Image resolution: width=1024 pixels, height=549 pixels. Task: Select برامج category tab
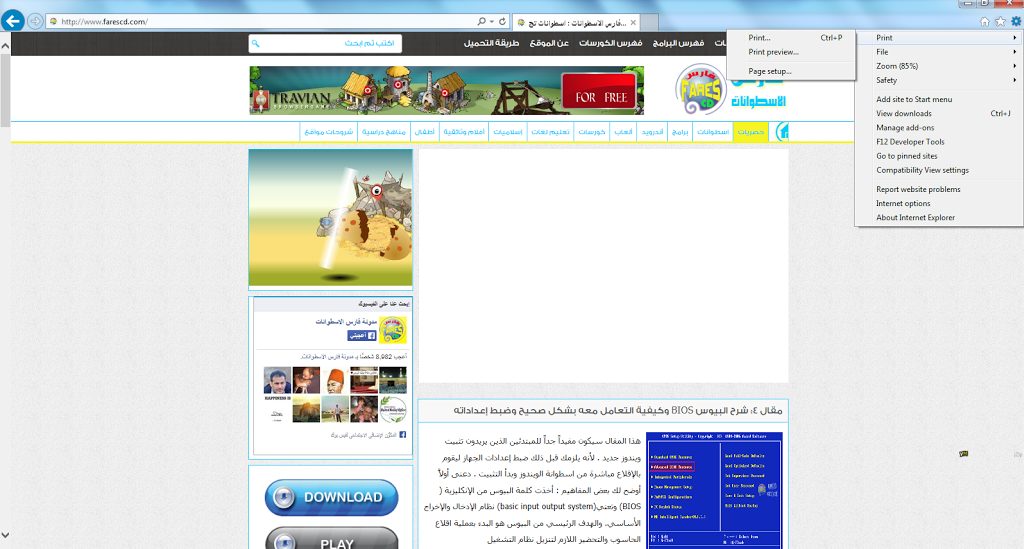[x=680, y=132]
